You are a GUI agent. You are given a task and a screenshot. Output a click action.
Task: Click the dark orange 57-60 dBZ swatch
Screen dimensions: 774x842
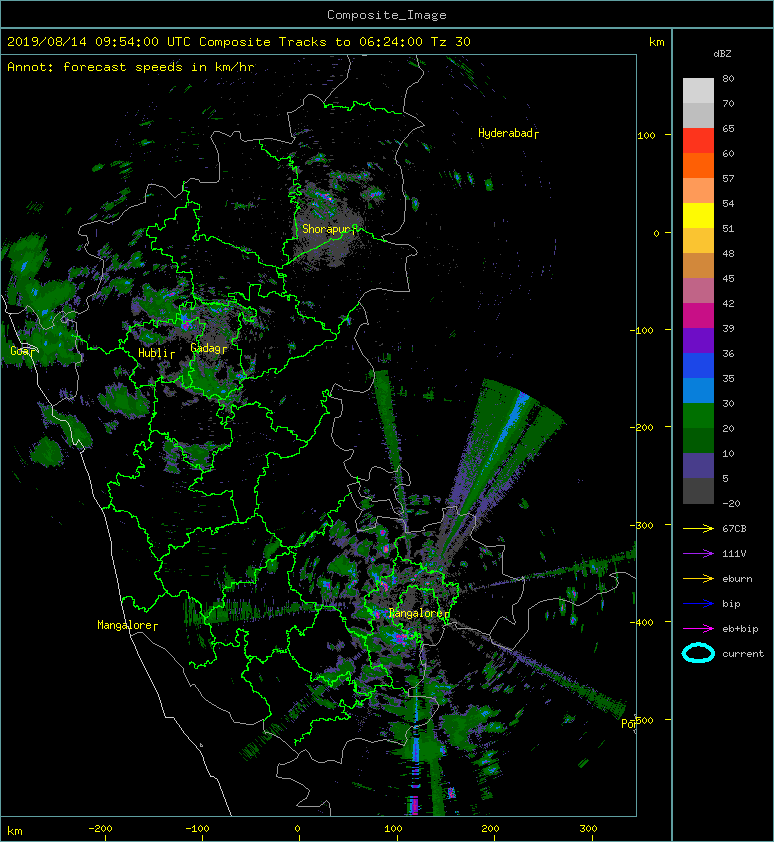point(698,165)
